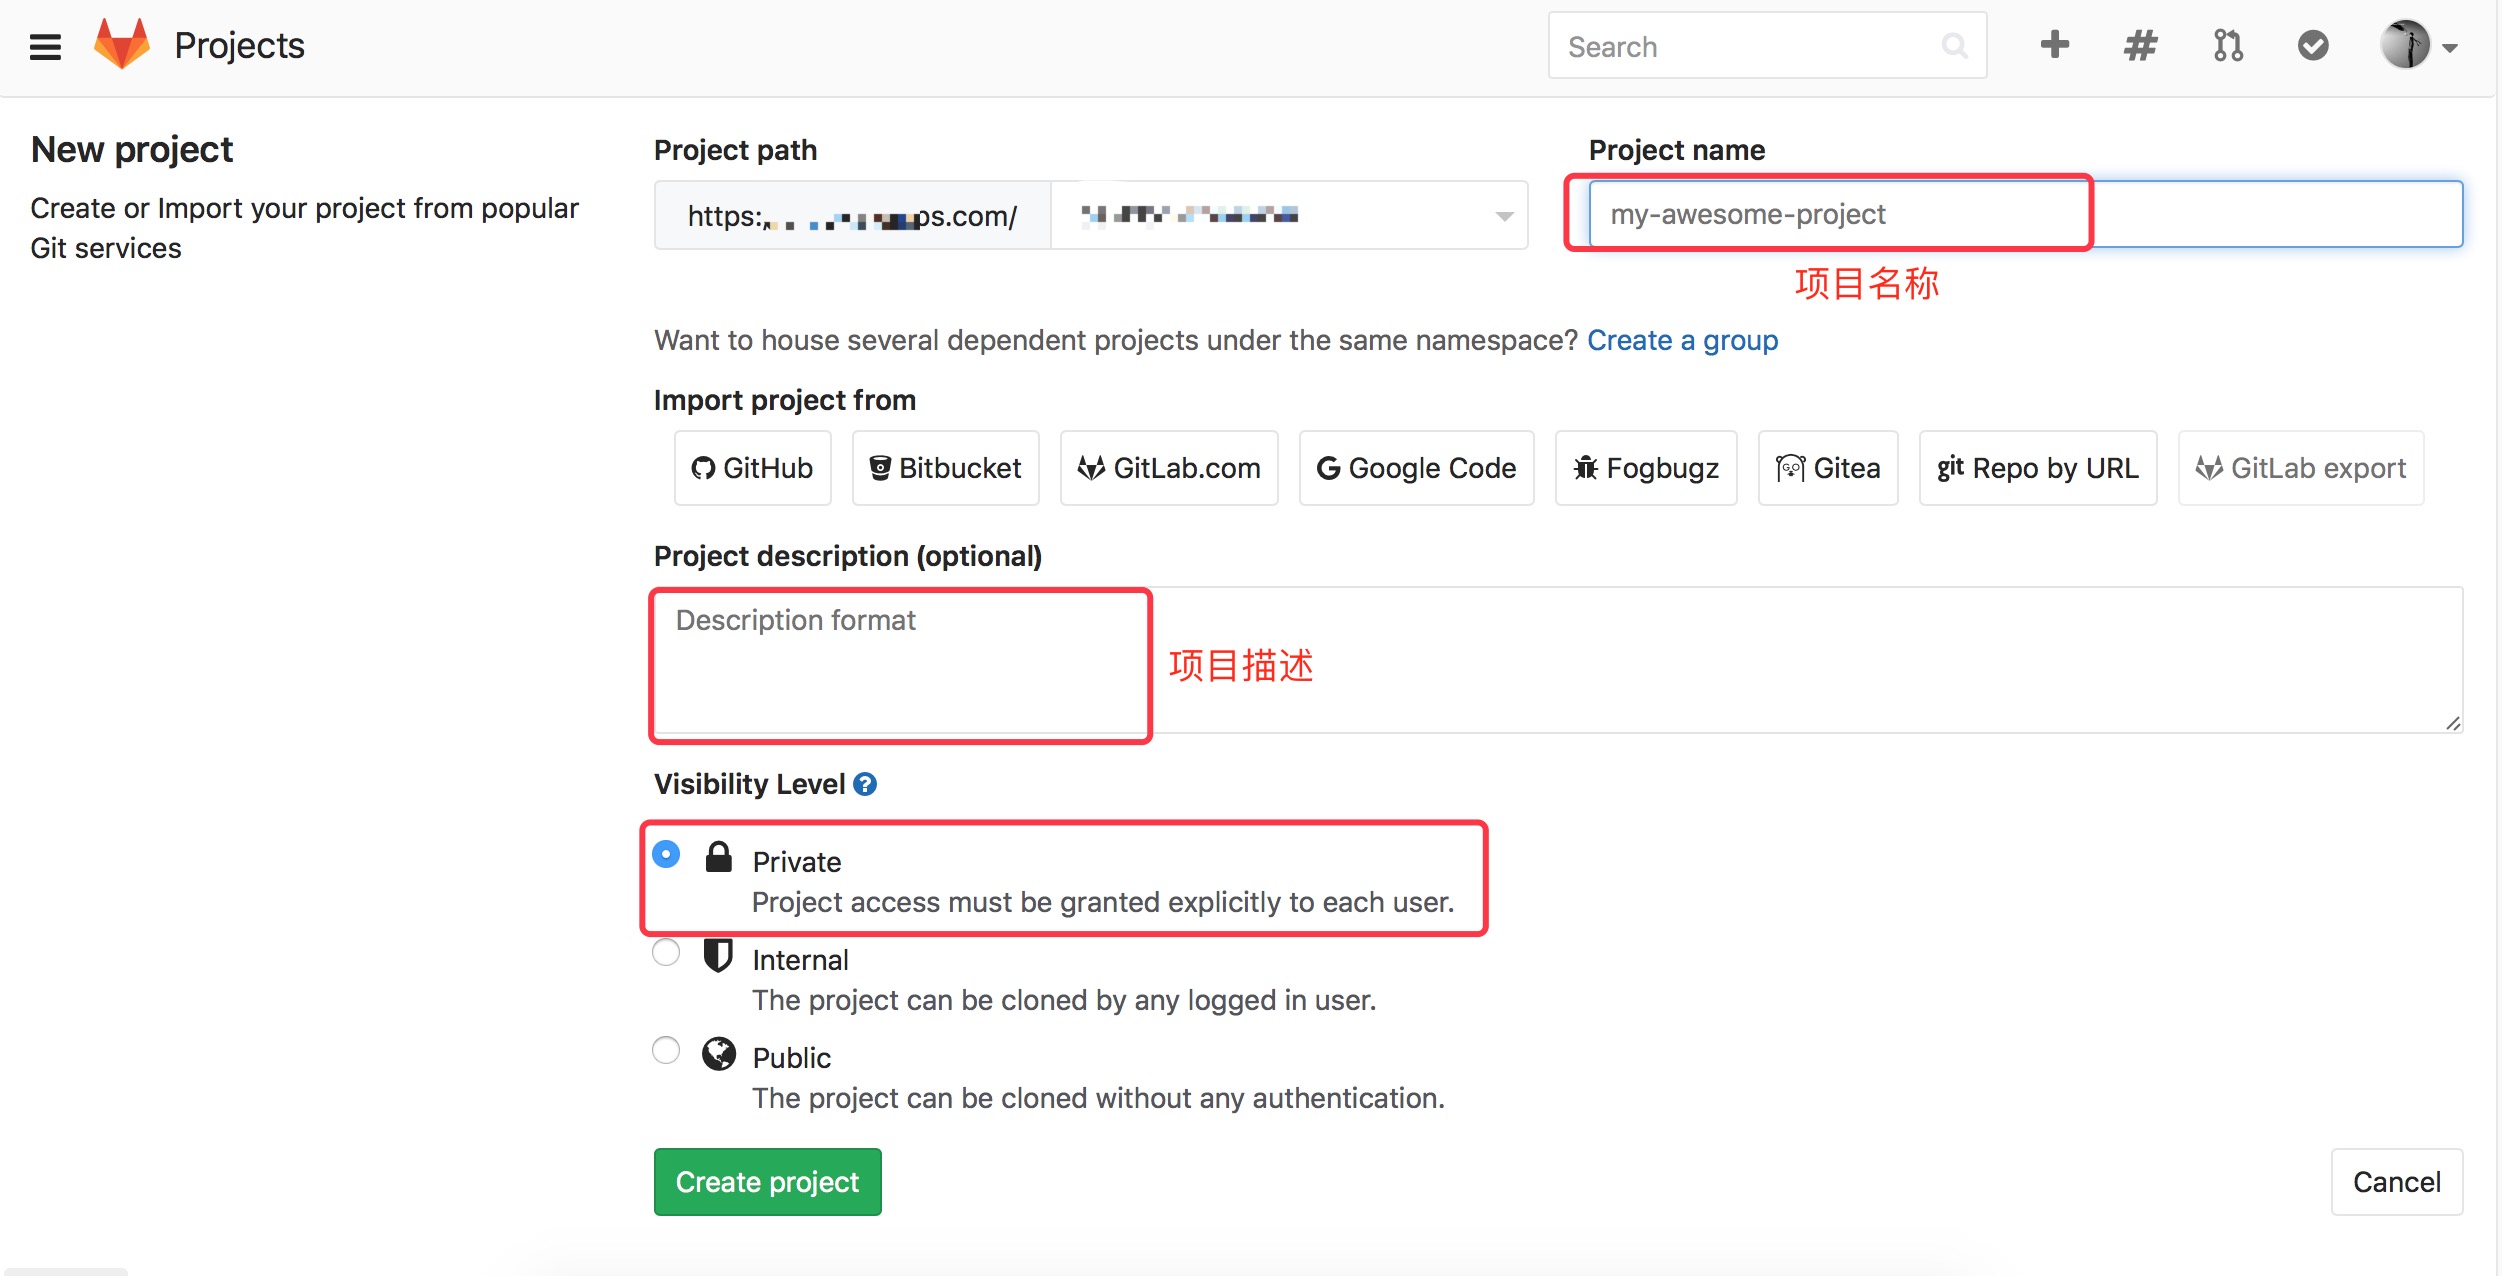This screenshot has width=2502, height=1276.
Task: Click the 'Import project from' label
Action: 785,400
